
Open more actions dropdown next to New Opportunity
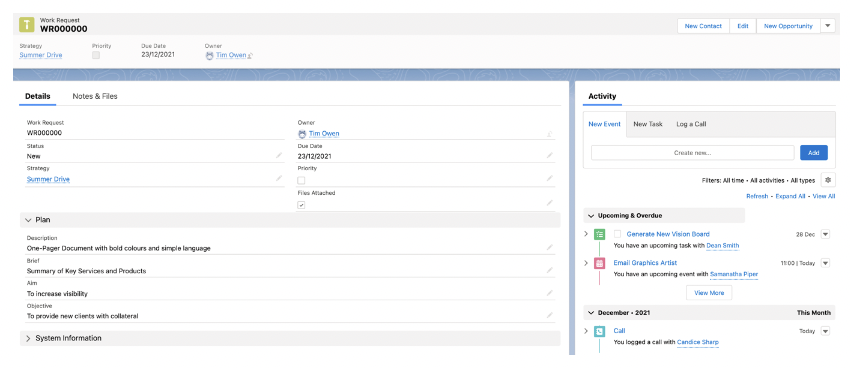coord(828,25)
